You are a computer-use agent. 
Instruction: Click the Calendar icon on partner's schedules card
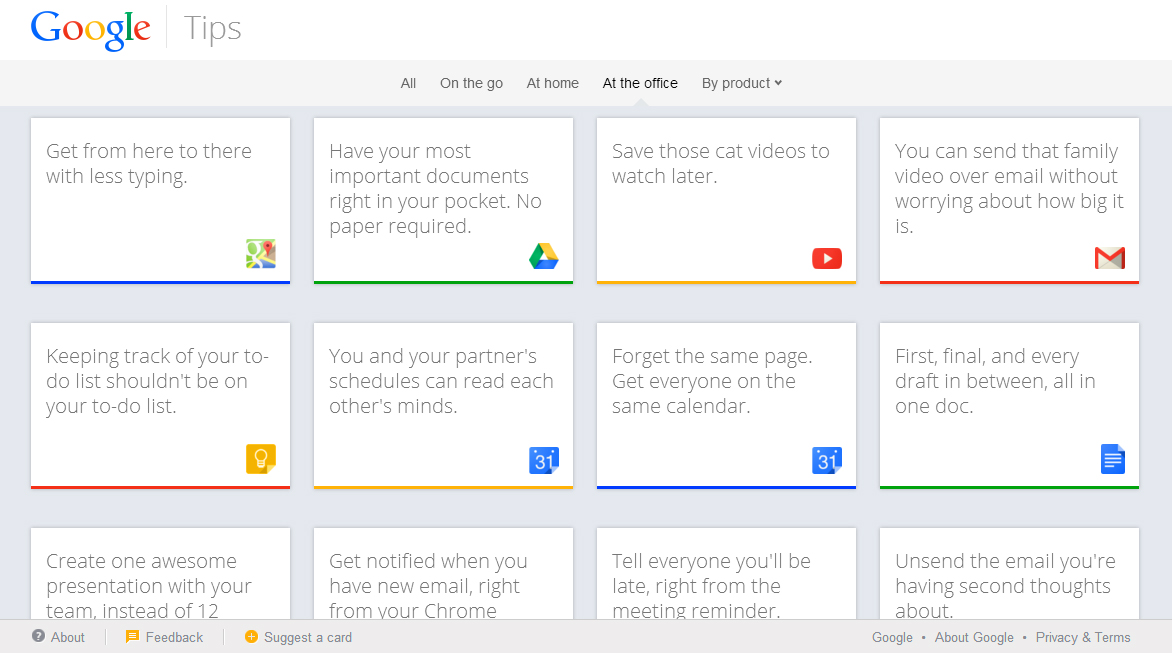tap(544, 460)
